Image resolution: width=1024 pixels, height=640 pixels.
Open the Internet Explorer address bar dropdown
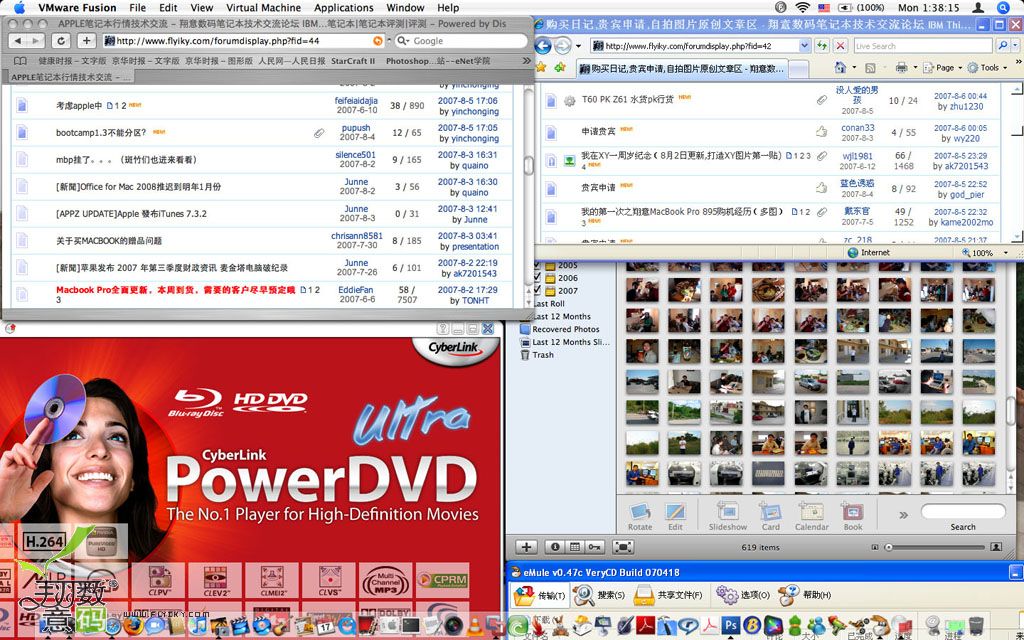pyautogui.click(x=804, y=46)
